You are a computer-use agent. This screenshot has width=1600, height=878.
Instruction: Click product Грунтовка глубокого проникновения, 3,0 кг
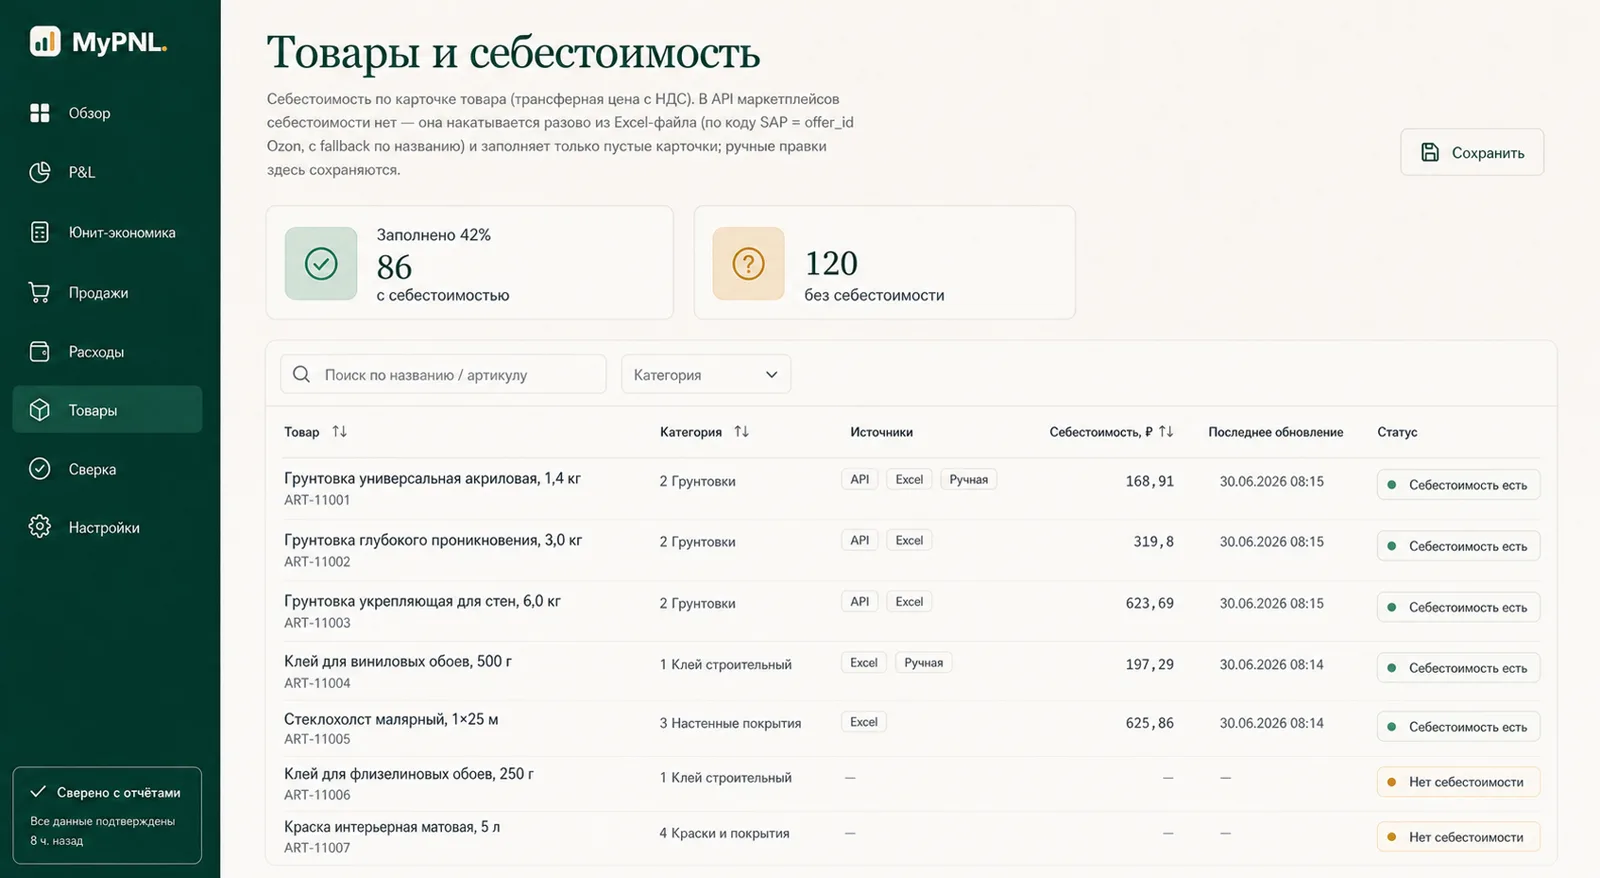[x=433, y=540]
